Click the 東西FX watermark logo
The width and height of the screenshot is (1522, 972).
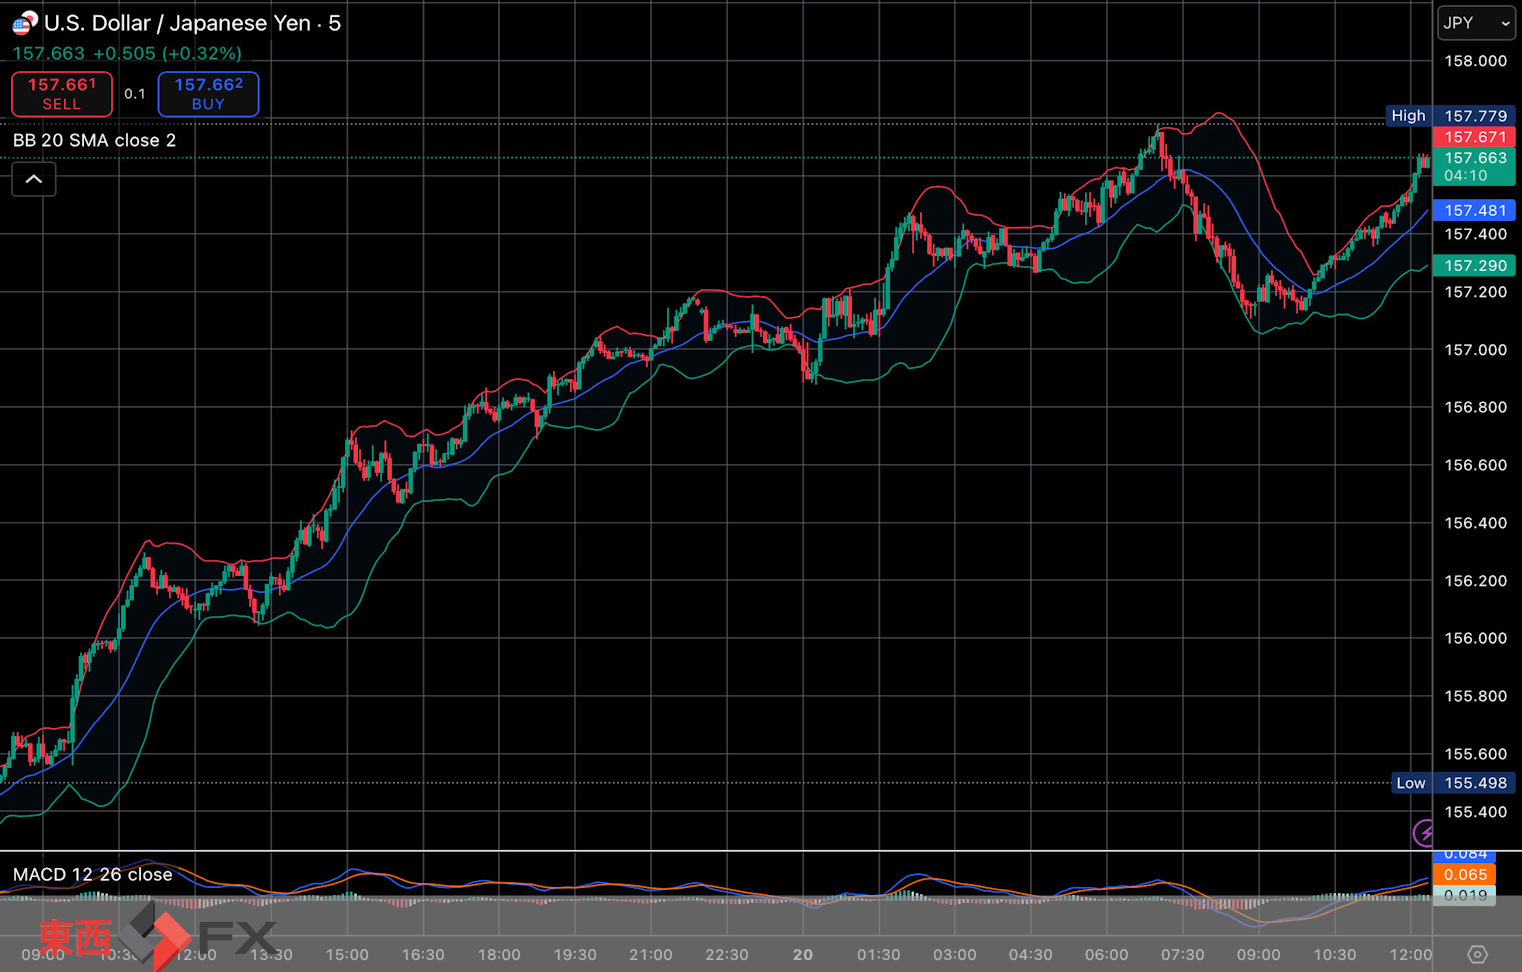(x=157, y=937)
